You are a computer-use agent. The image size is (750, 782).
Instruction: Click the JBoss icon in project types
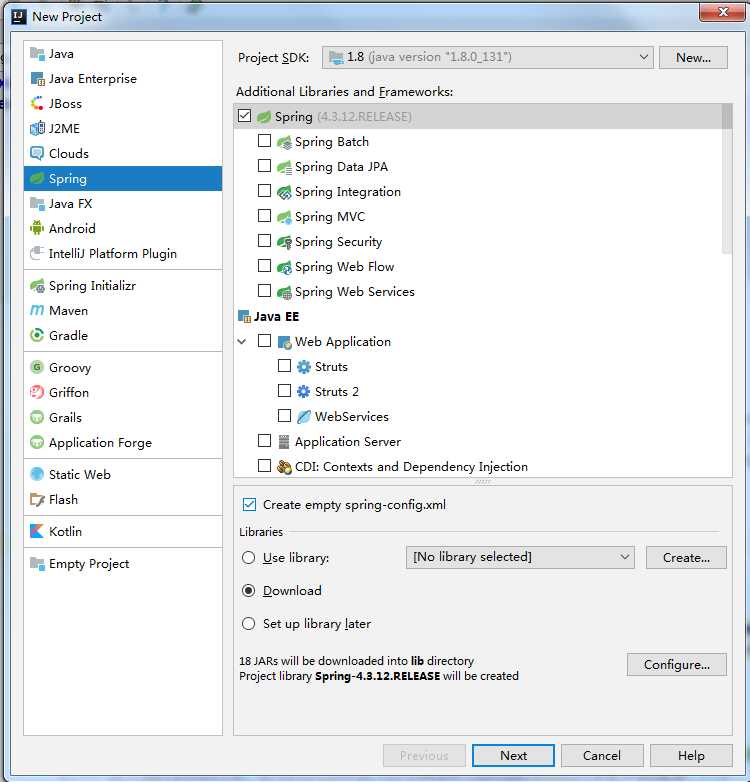pyautogui.click(x=37, y=103)
